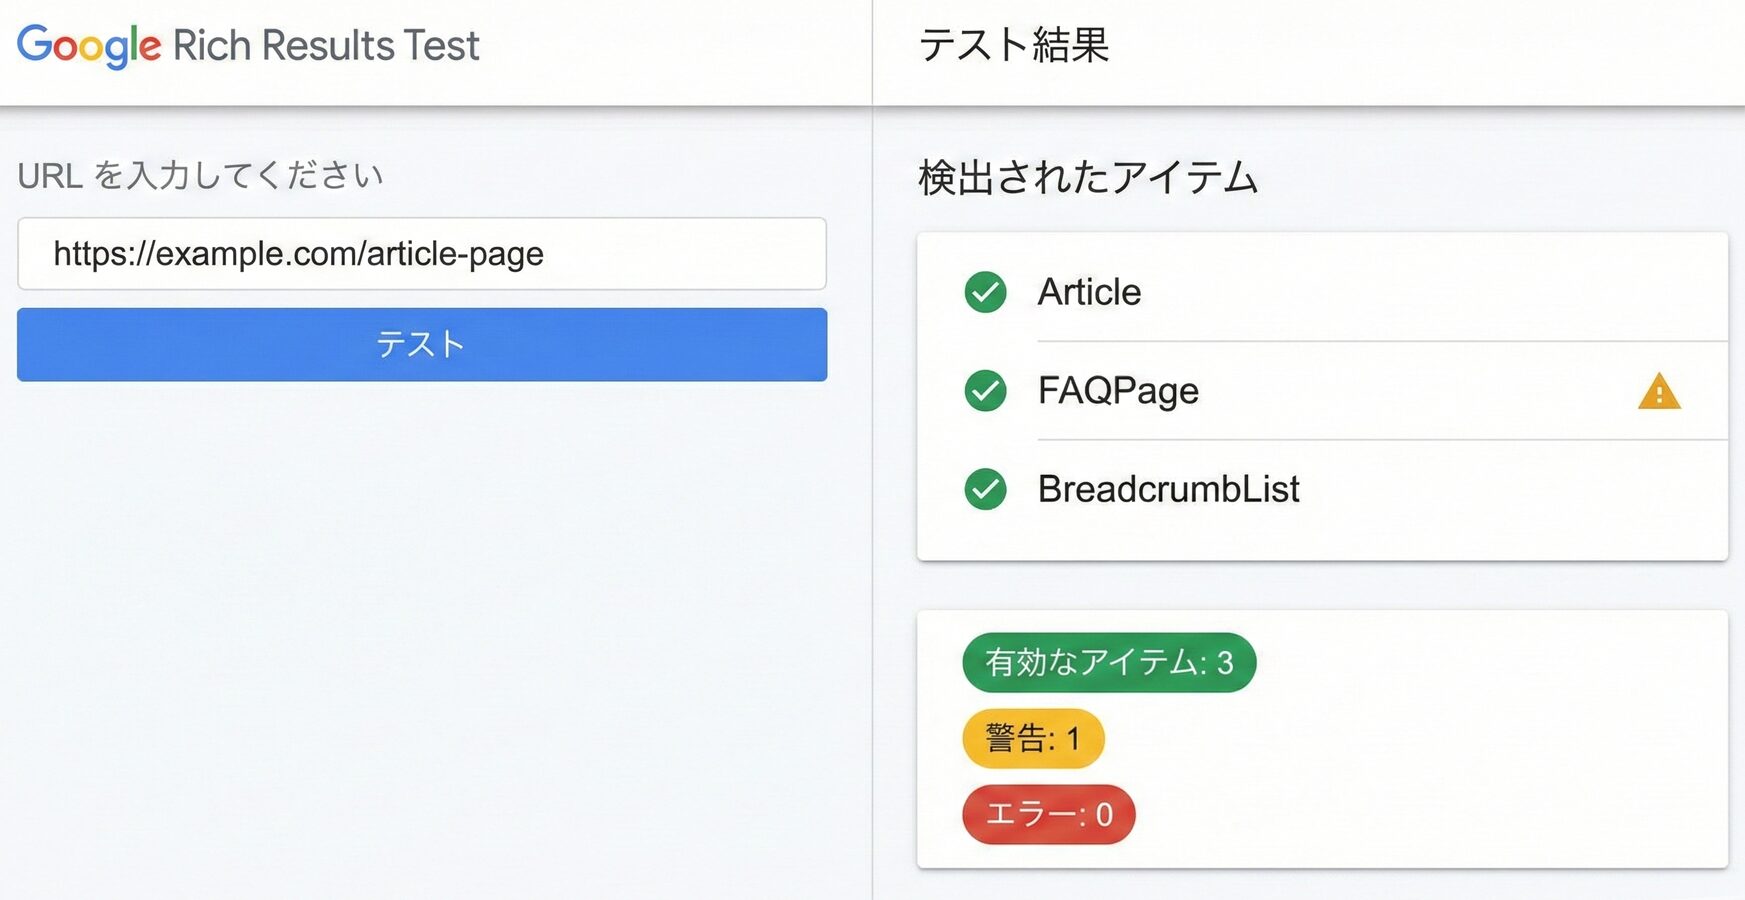Click the 検出されたアイテム heading
The height and width of the screenshot is (900, 1745).
tap(1086, 176)
